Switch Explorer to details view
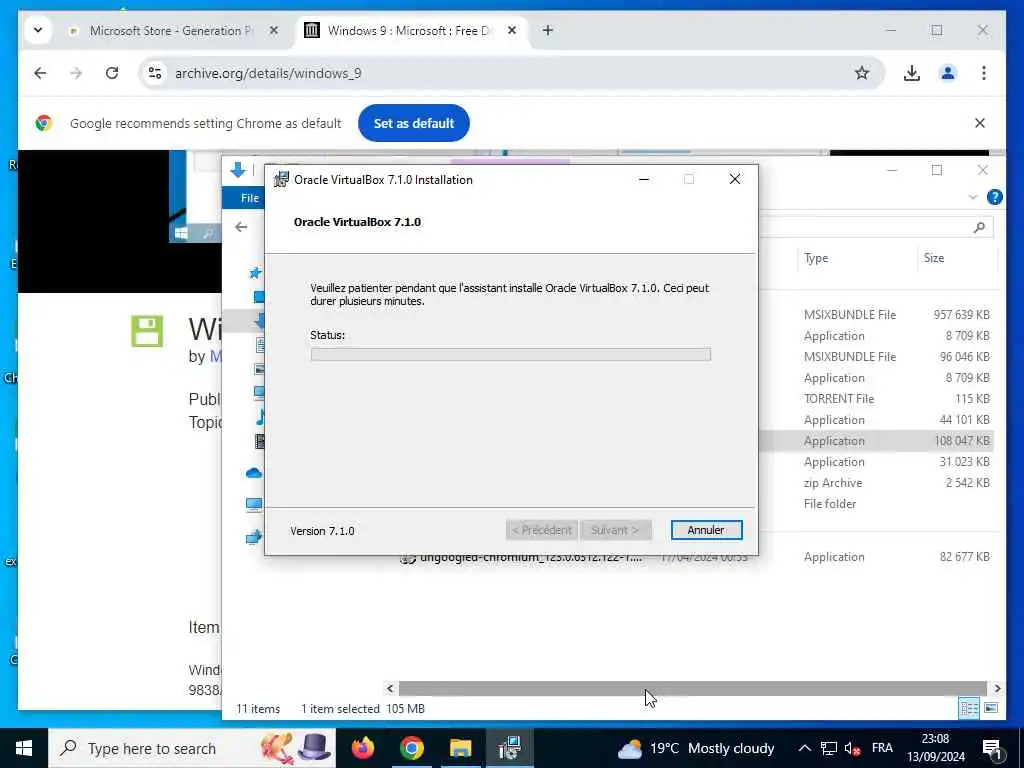Image resolution: width=1024 pixels, height=768 pixels. [x=969, y=709]
